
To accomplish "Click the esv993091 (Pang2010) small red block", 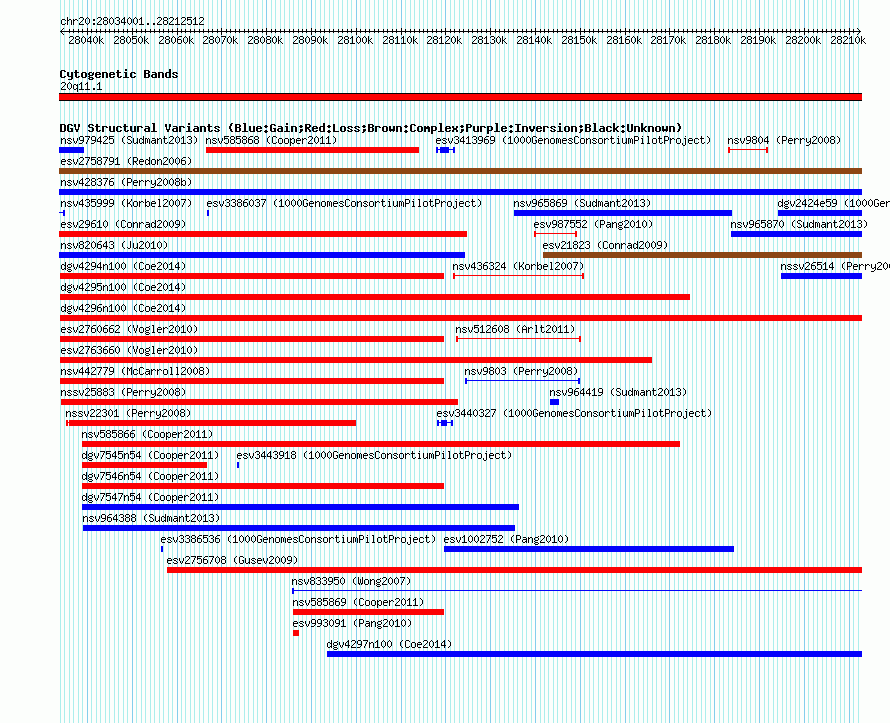I will [x=296, y=633].
